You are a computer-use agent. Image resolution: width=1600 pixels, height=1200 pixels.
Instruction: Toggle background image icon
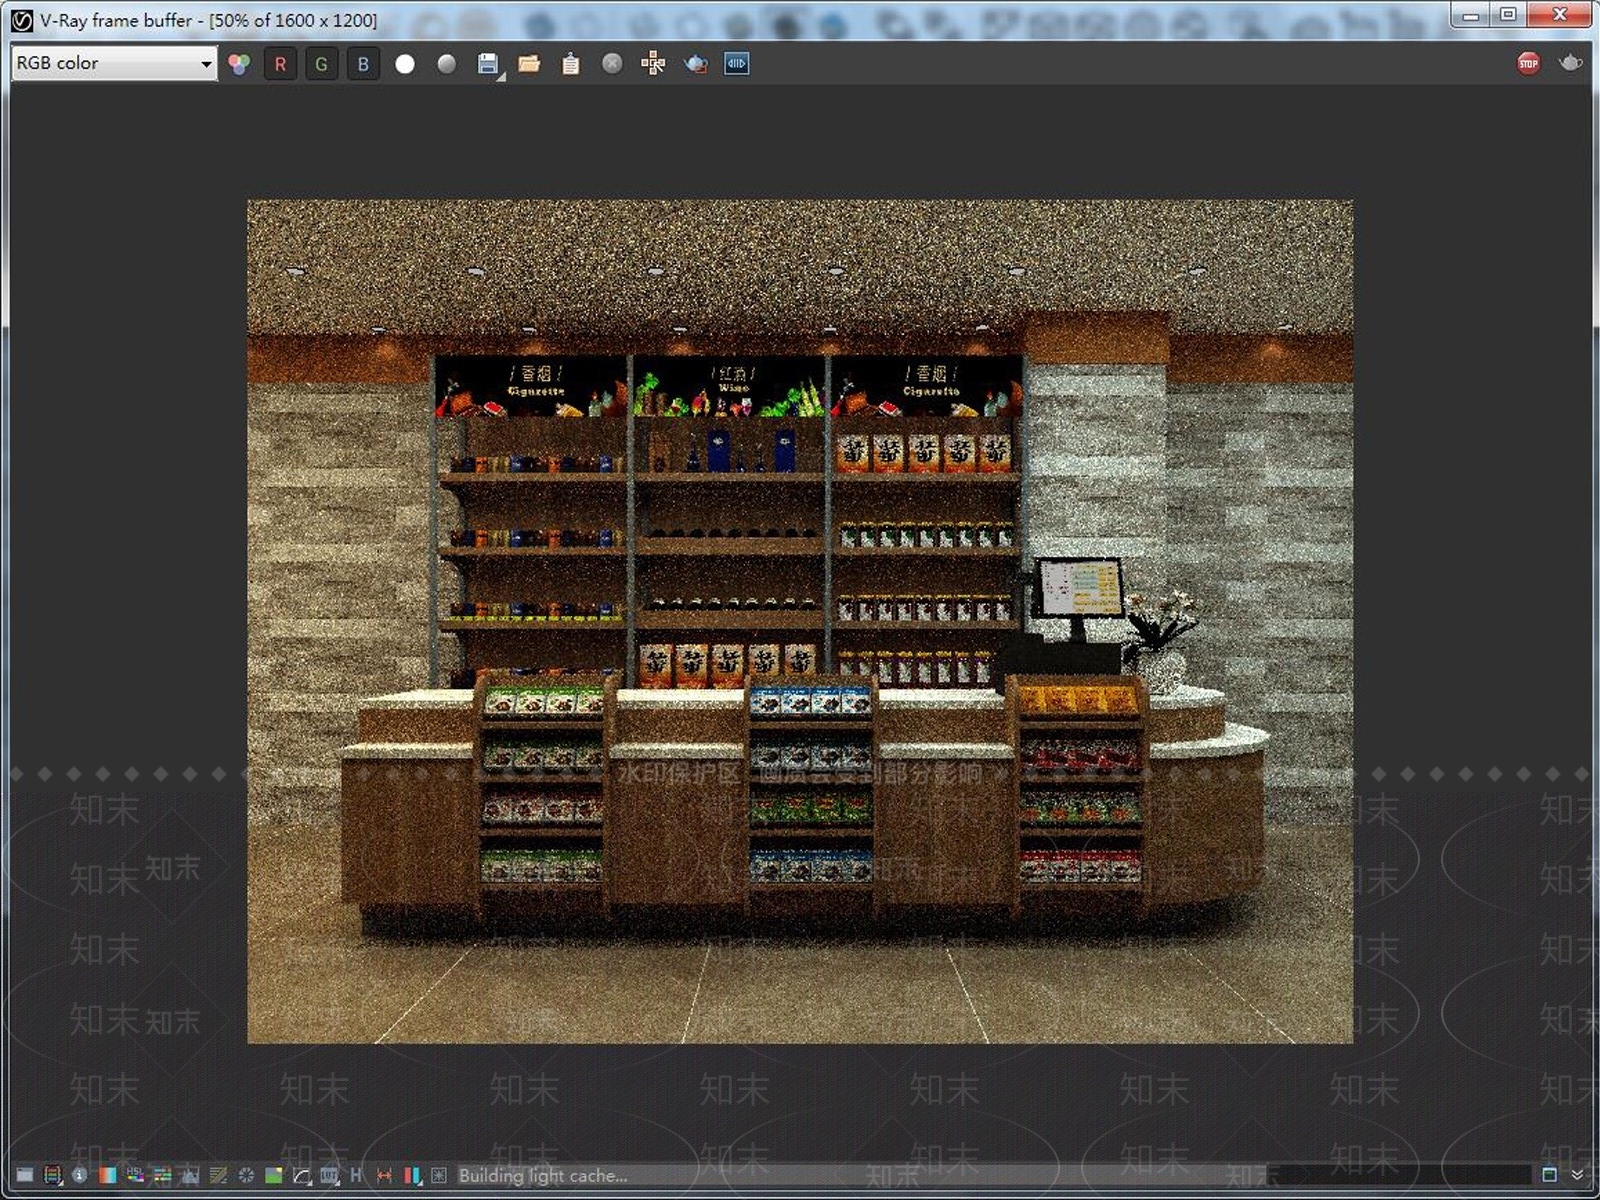coord(273,1175)
